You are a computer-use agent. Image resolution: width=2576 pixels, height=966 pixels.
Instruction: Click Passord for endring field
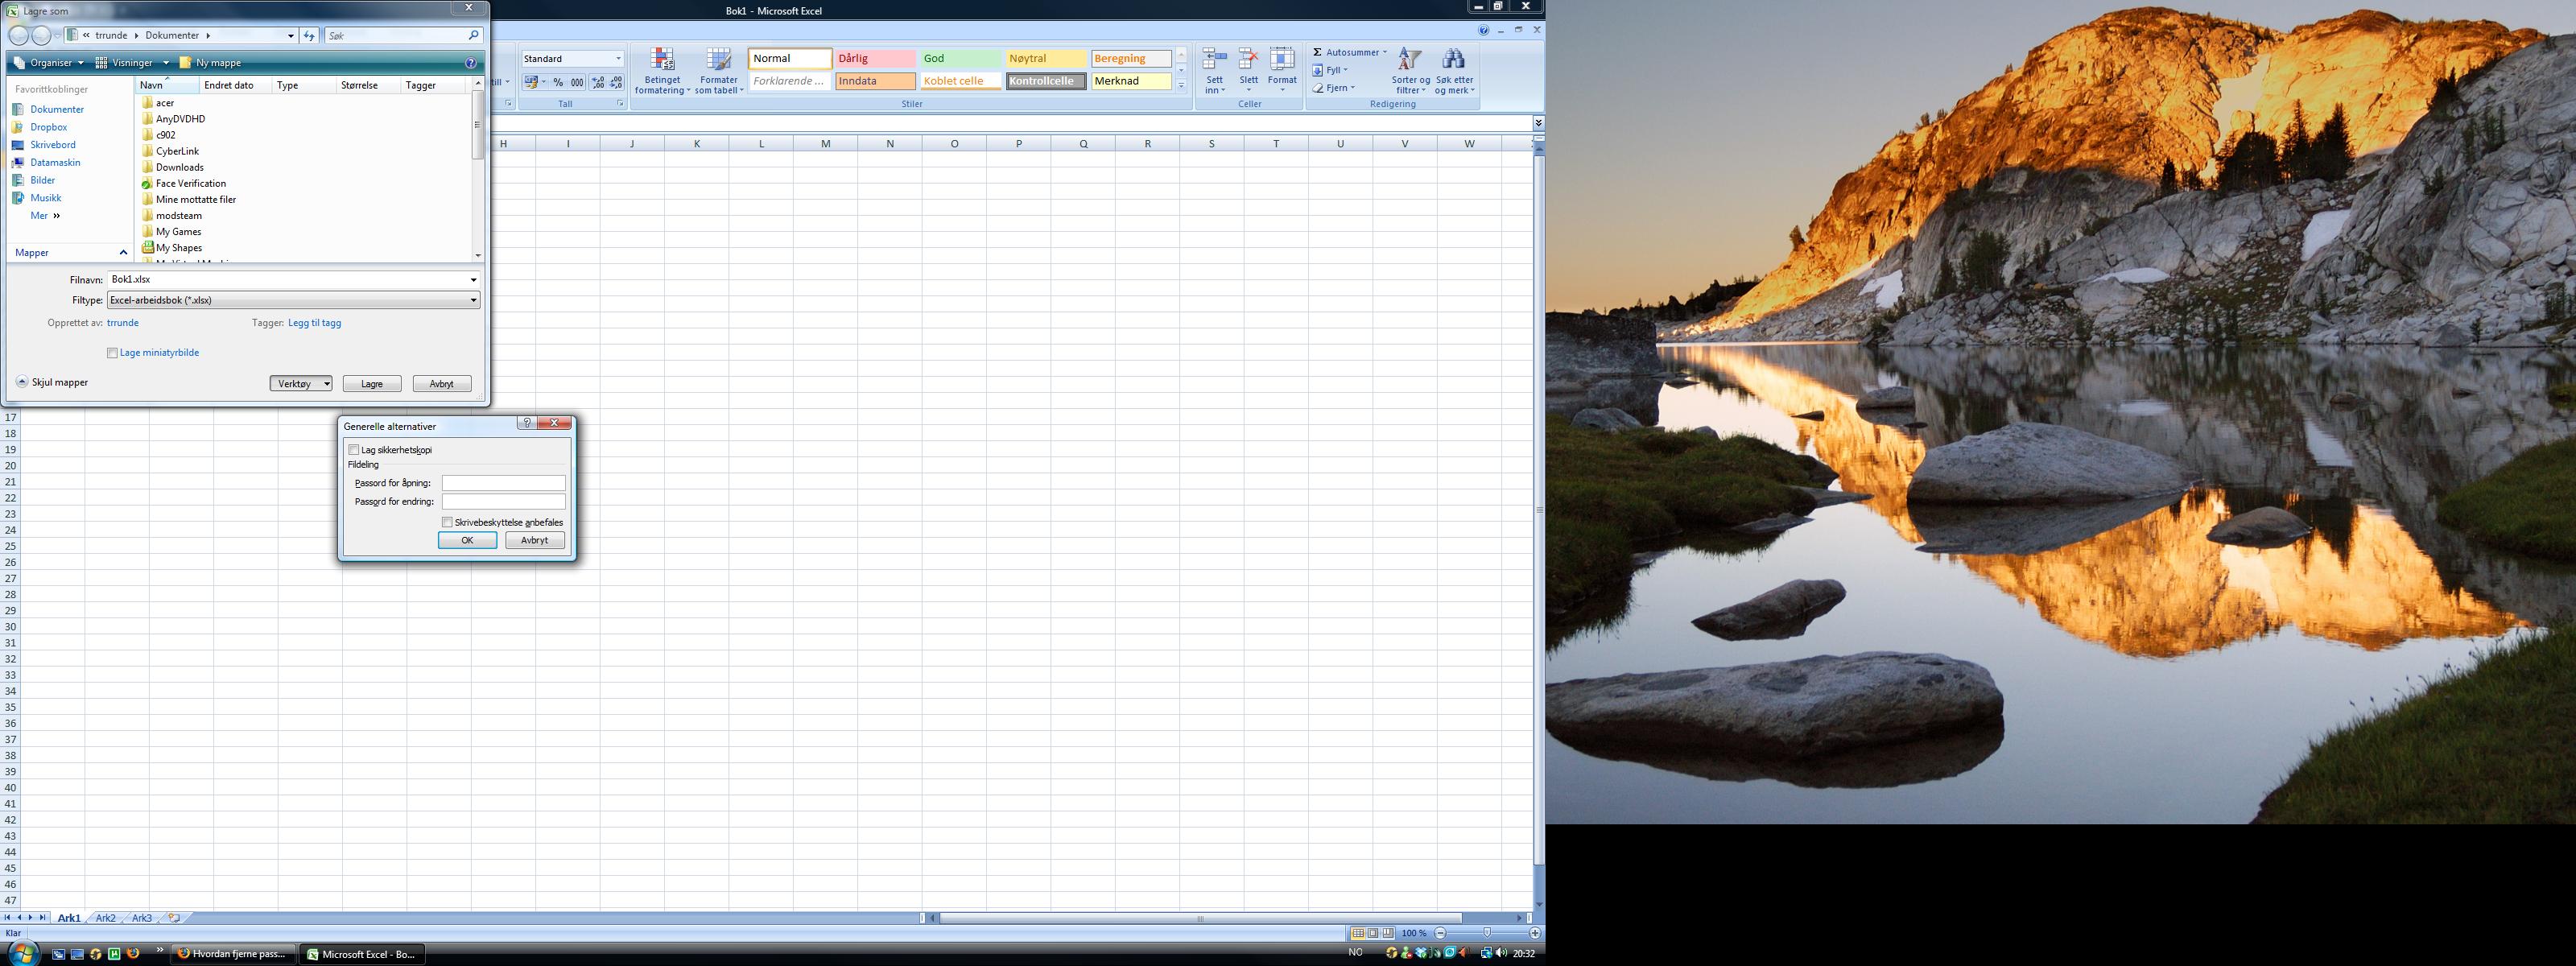coord(504,502)
